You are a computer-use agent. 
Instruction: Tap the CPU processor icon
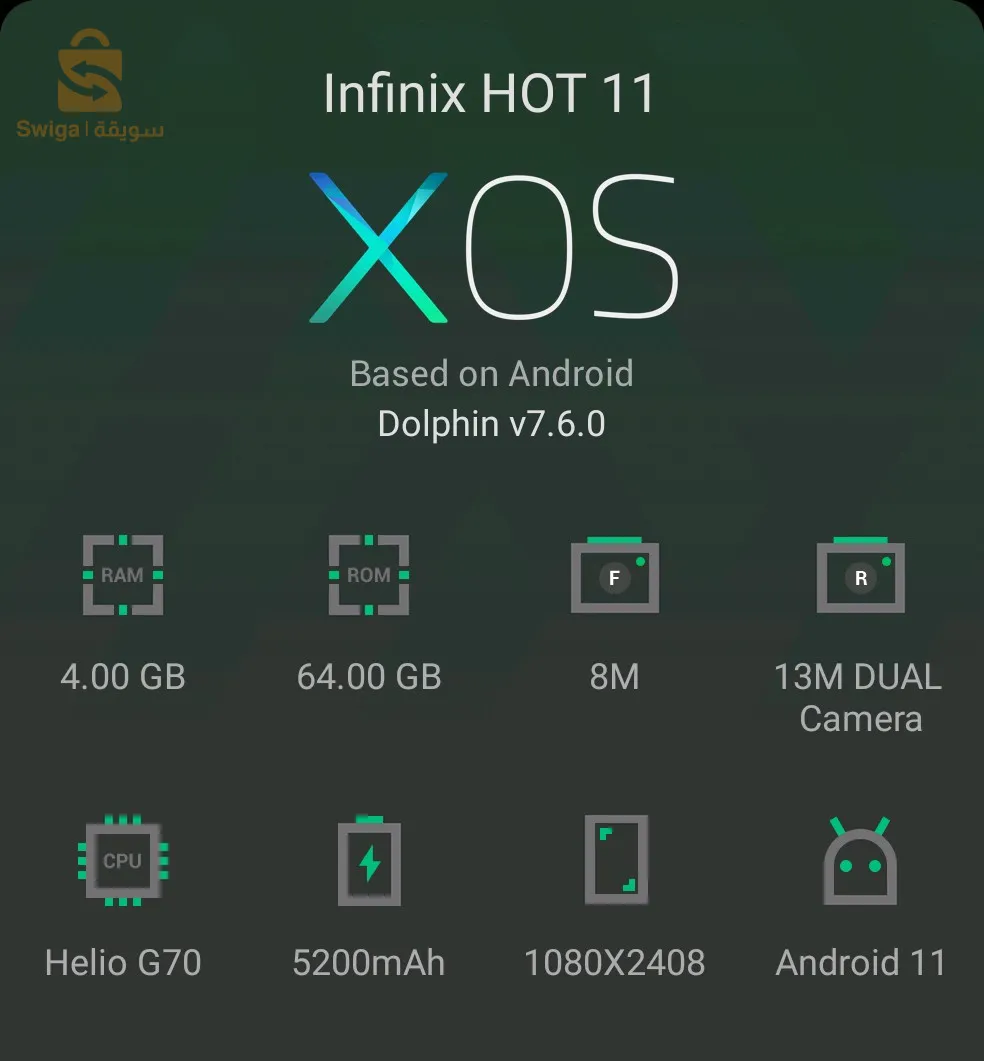[122, 860]
